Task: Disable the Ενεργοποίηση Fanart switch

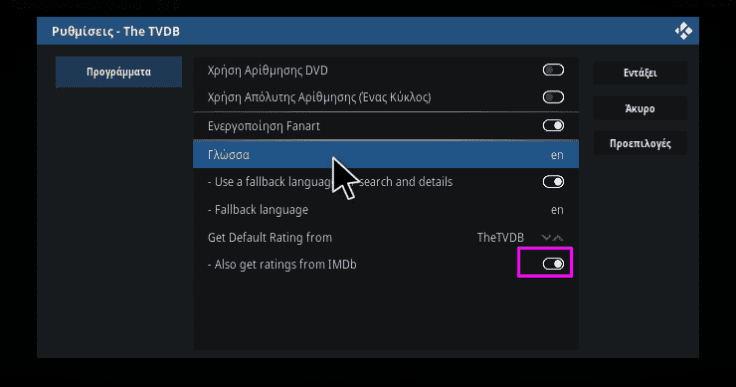Action: point(553,125)
